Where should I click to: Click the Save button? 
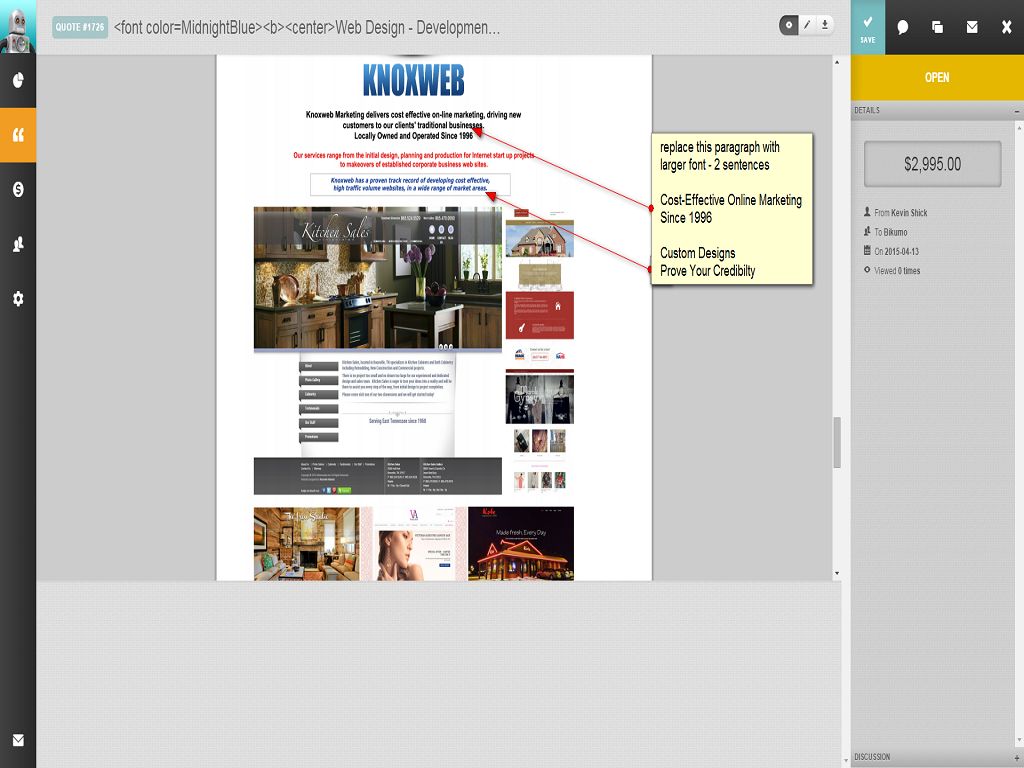click(867, 27)
